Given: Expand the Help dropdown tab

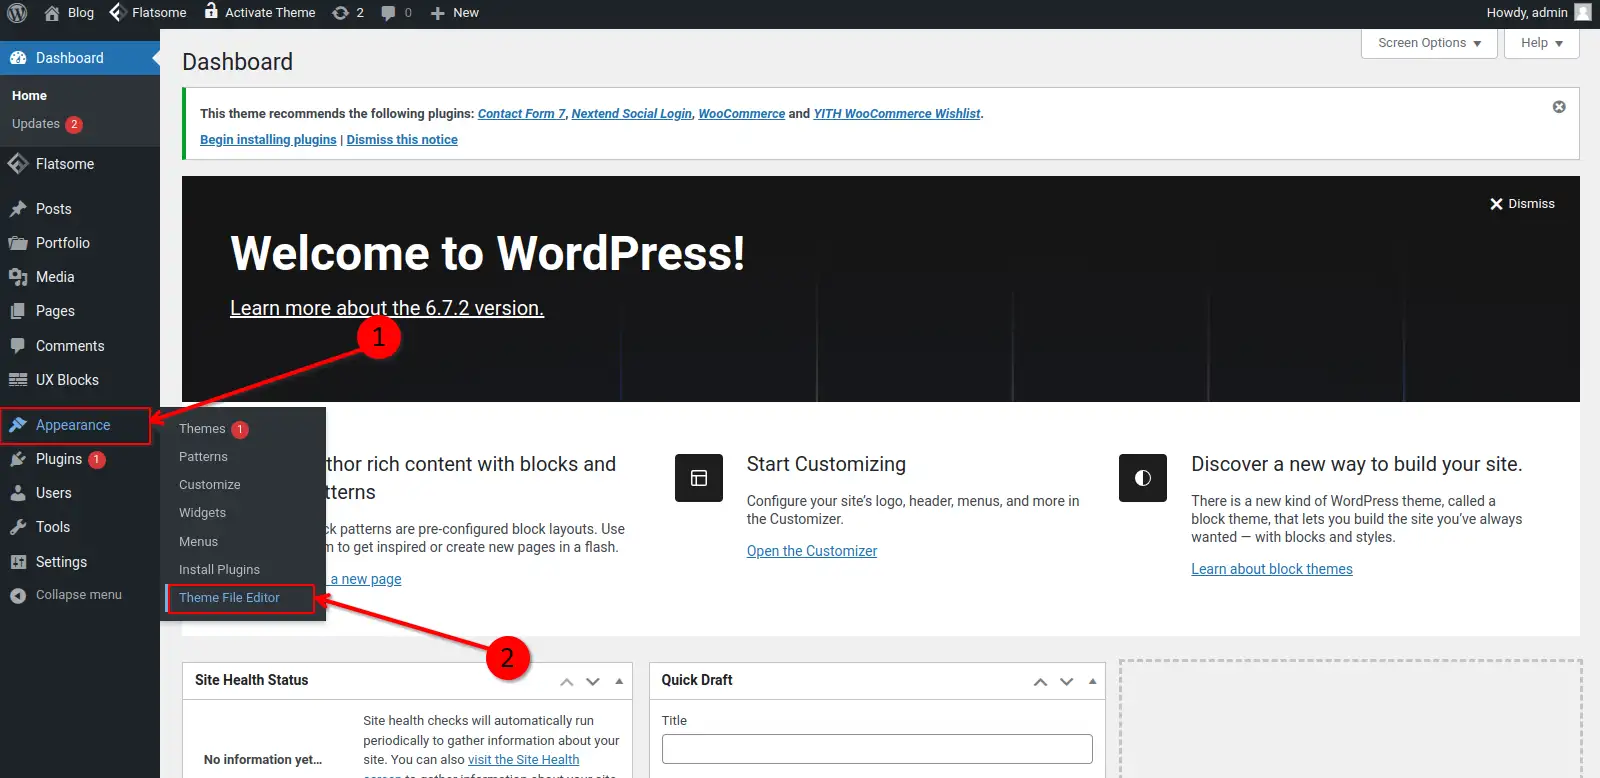Looking at the screenshot, I should point(1541,43).
